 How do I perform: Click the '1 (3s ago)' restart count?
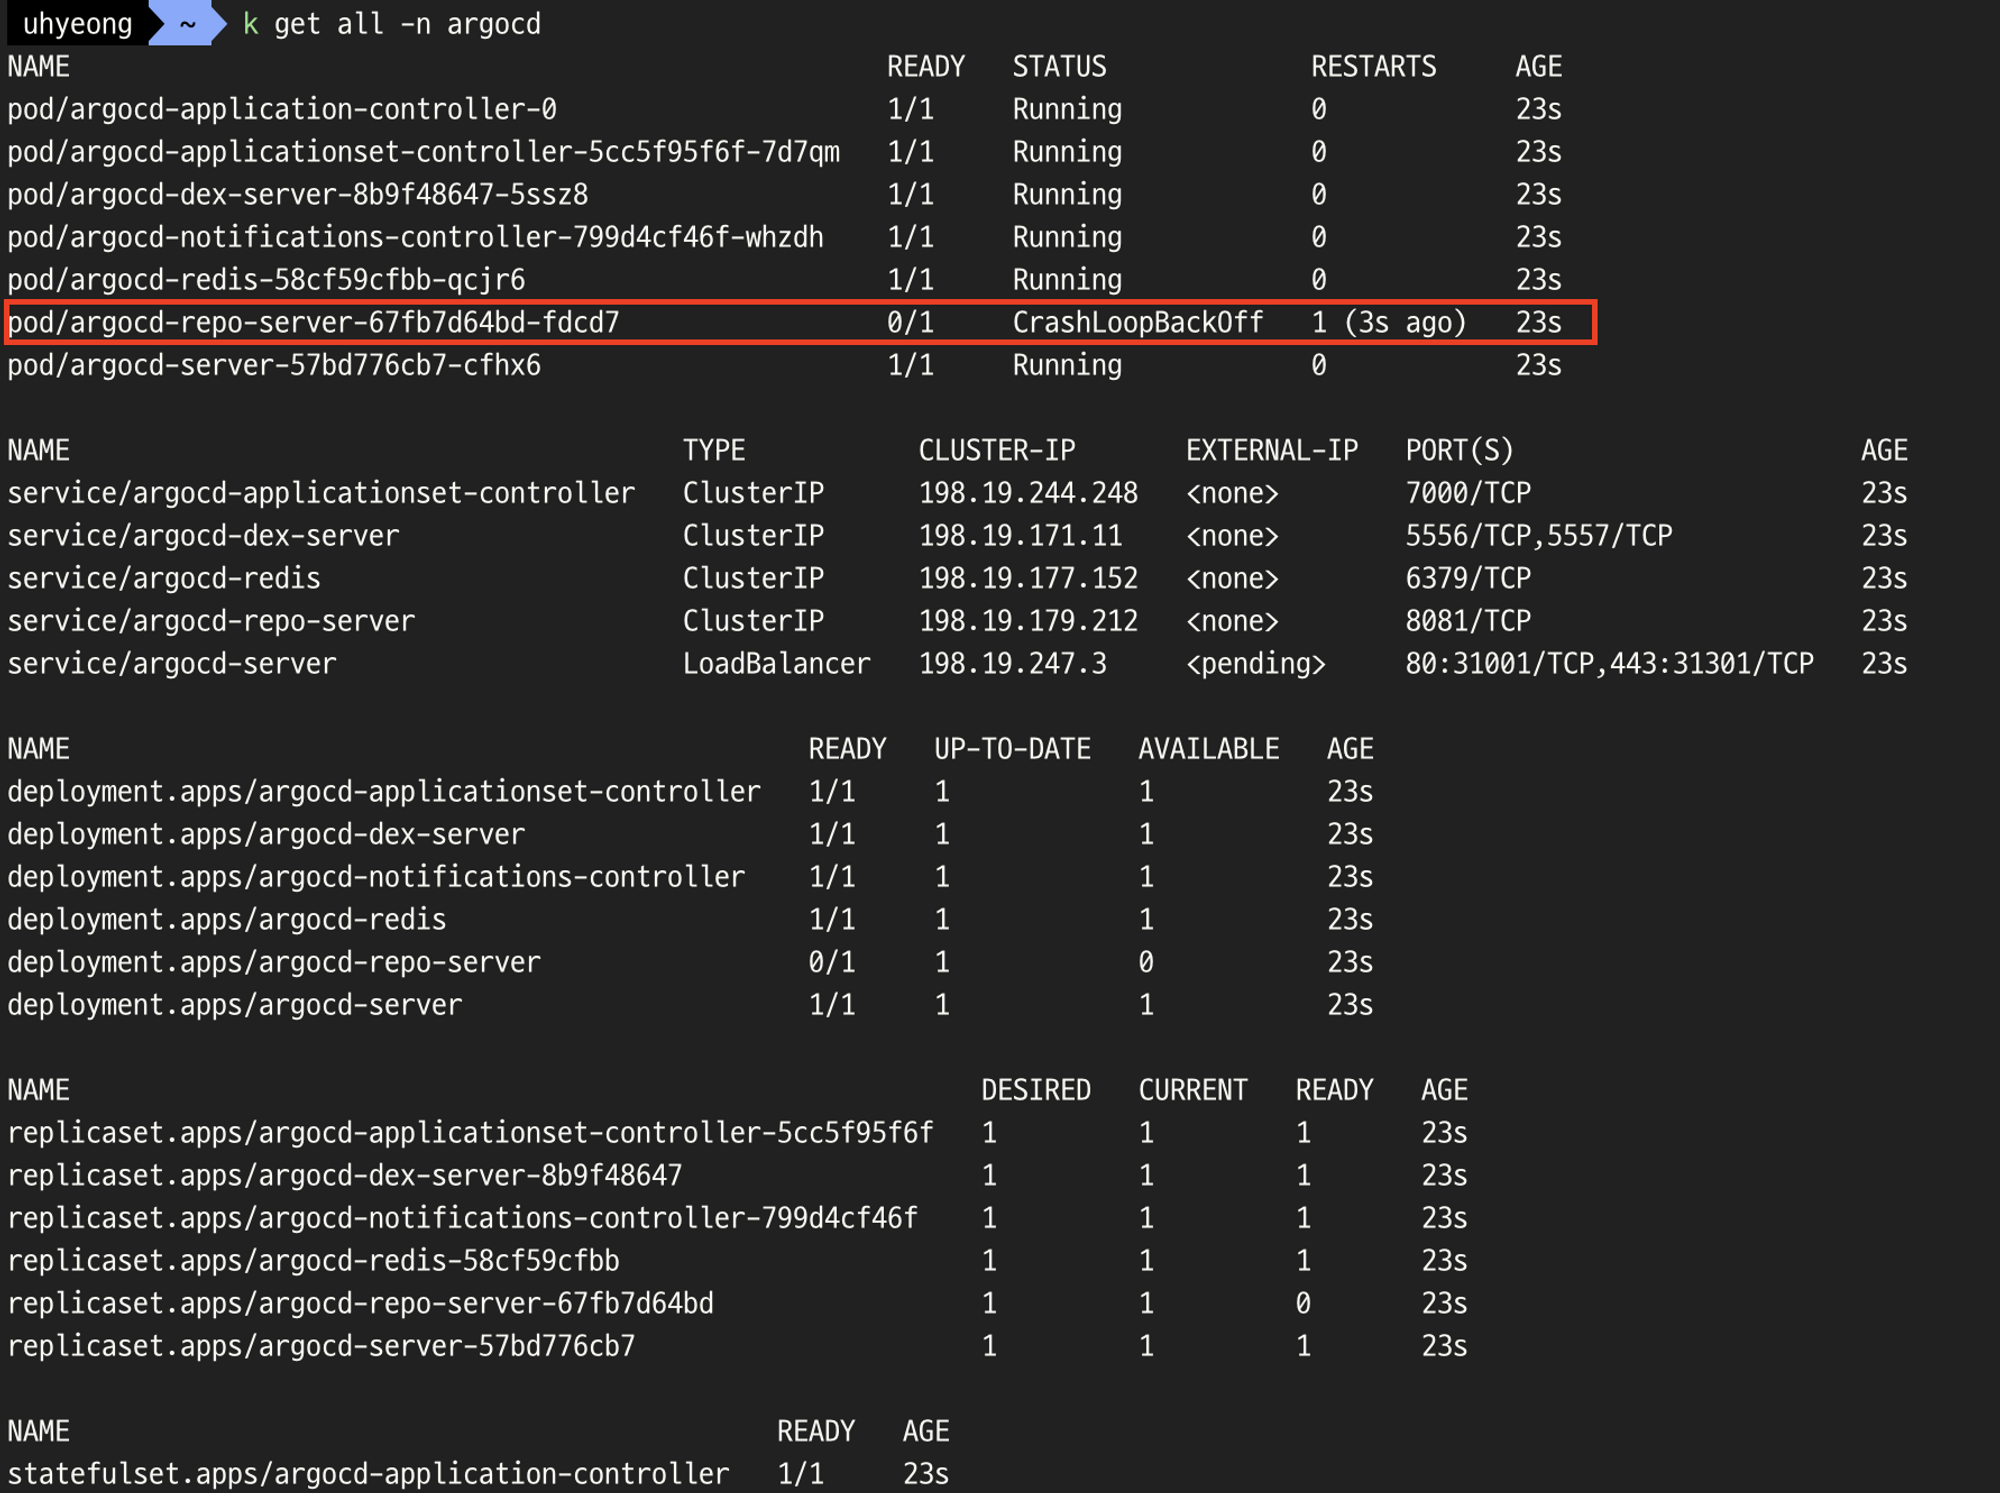[1388, 322]
